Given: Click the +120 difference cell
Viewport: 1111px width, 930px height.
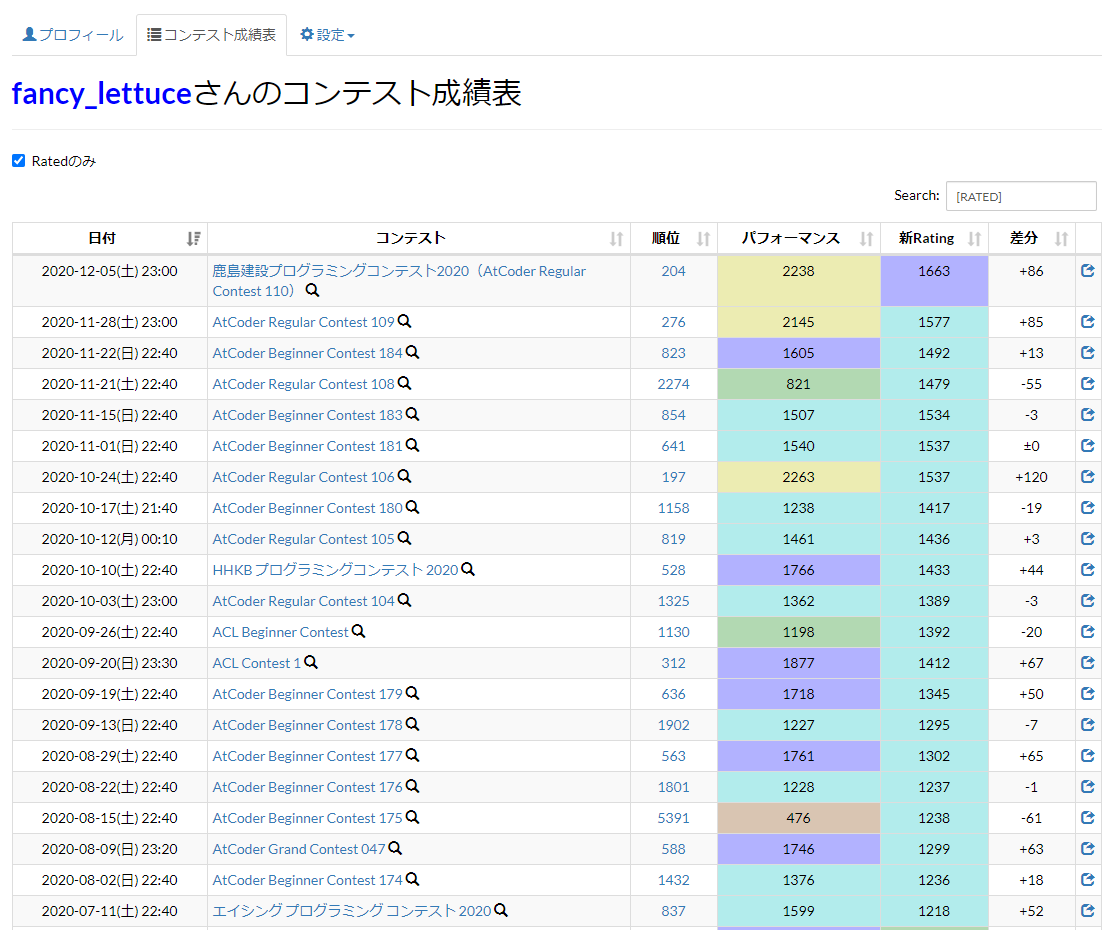Looking at the screenshot, I should 1032,477.
